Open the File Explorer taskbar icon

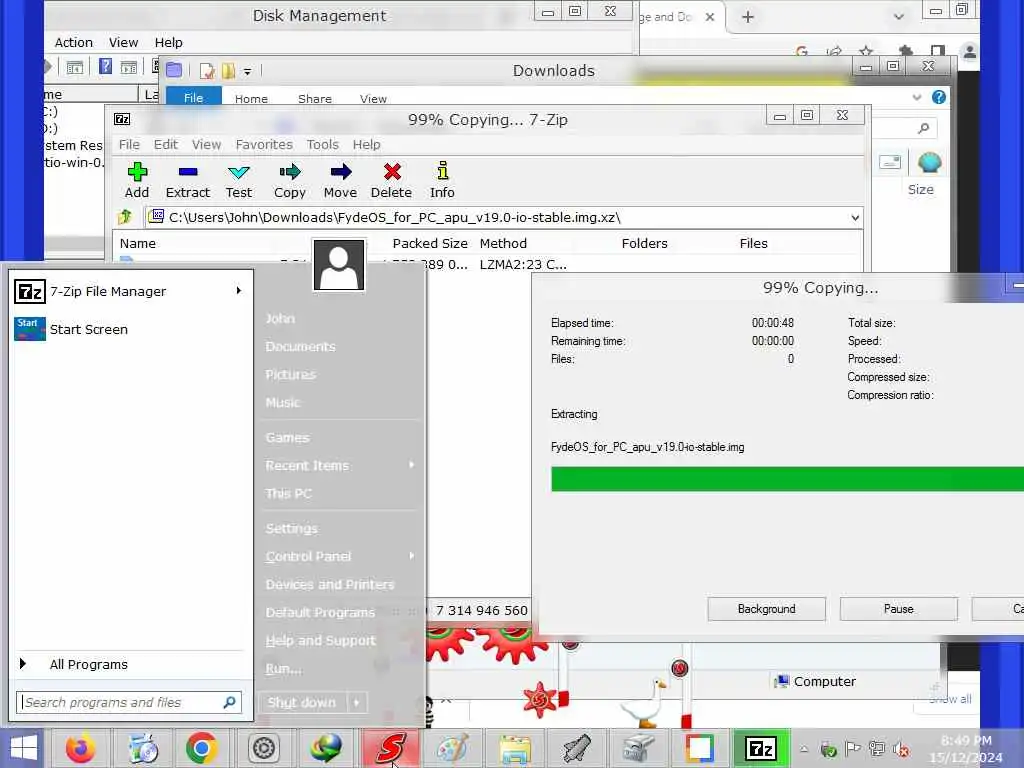point(515,748)
